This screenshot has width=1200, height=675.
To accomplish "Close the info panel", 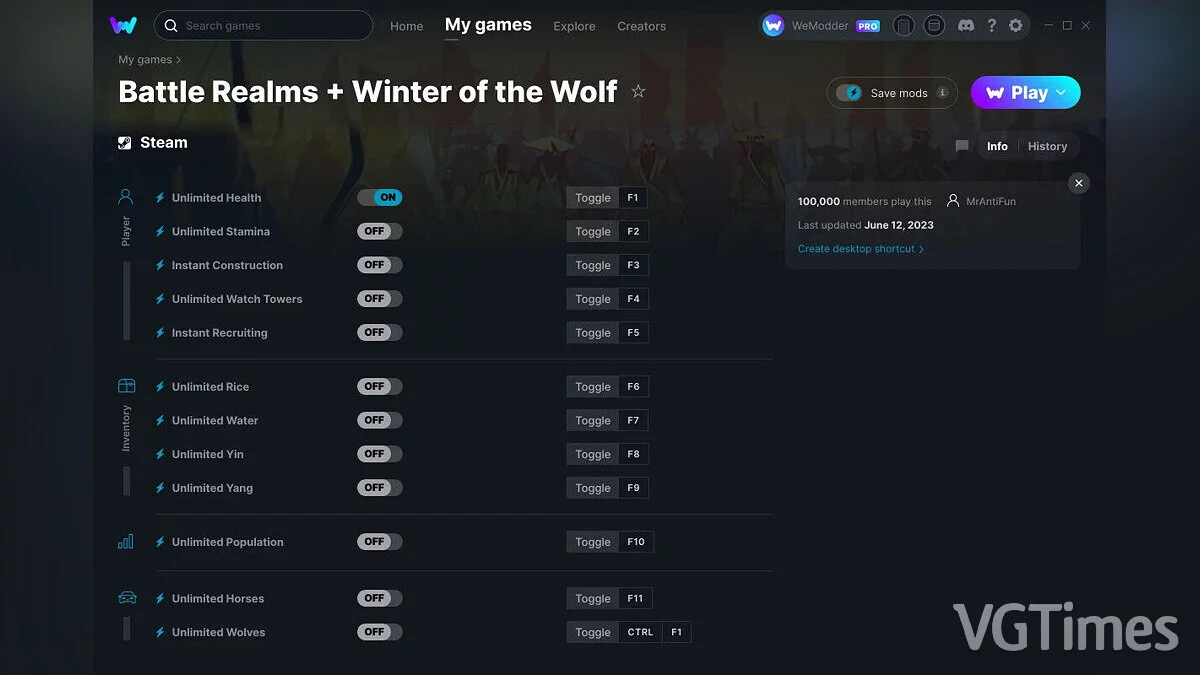I will (1078, 183).
